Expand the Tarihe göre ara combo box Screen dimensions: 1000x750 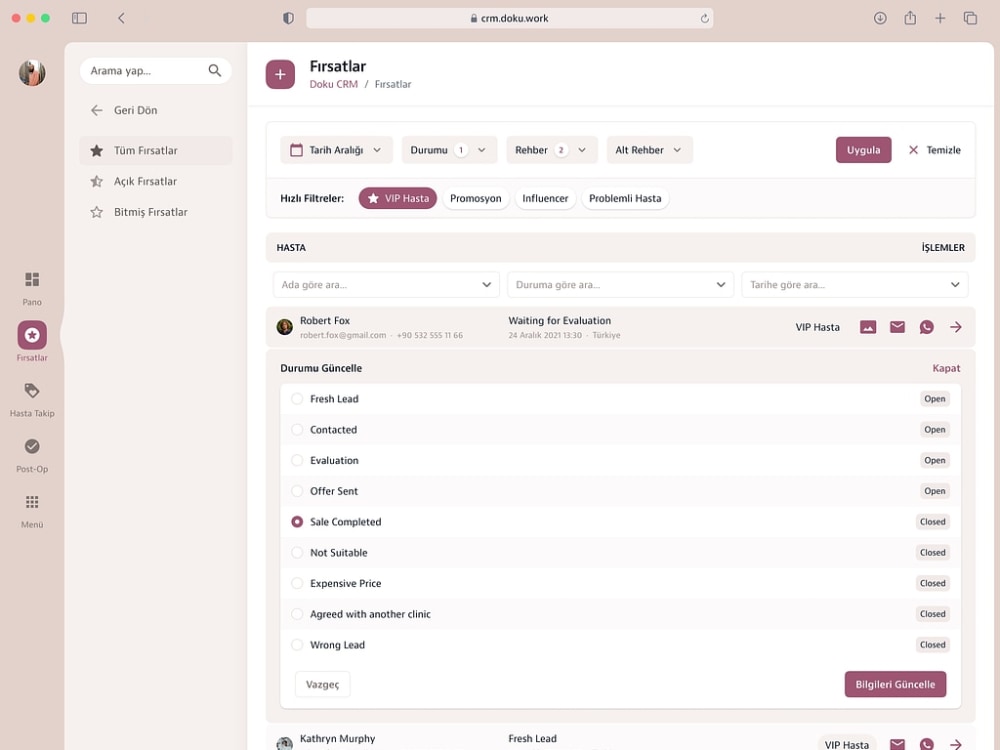[855, 284]
